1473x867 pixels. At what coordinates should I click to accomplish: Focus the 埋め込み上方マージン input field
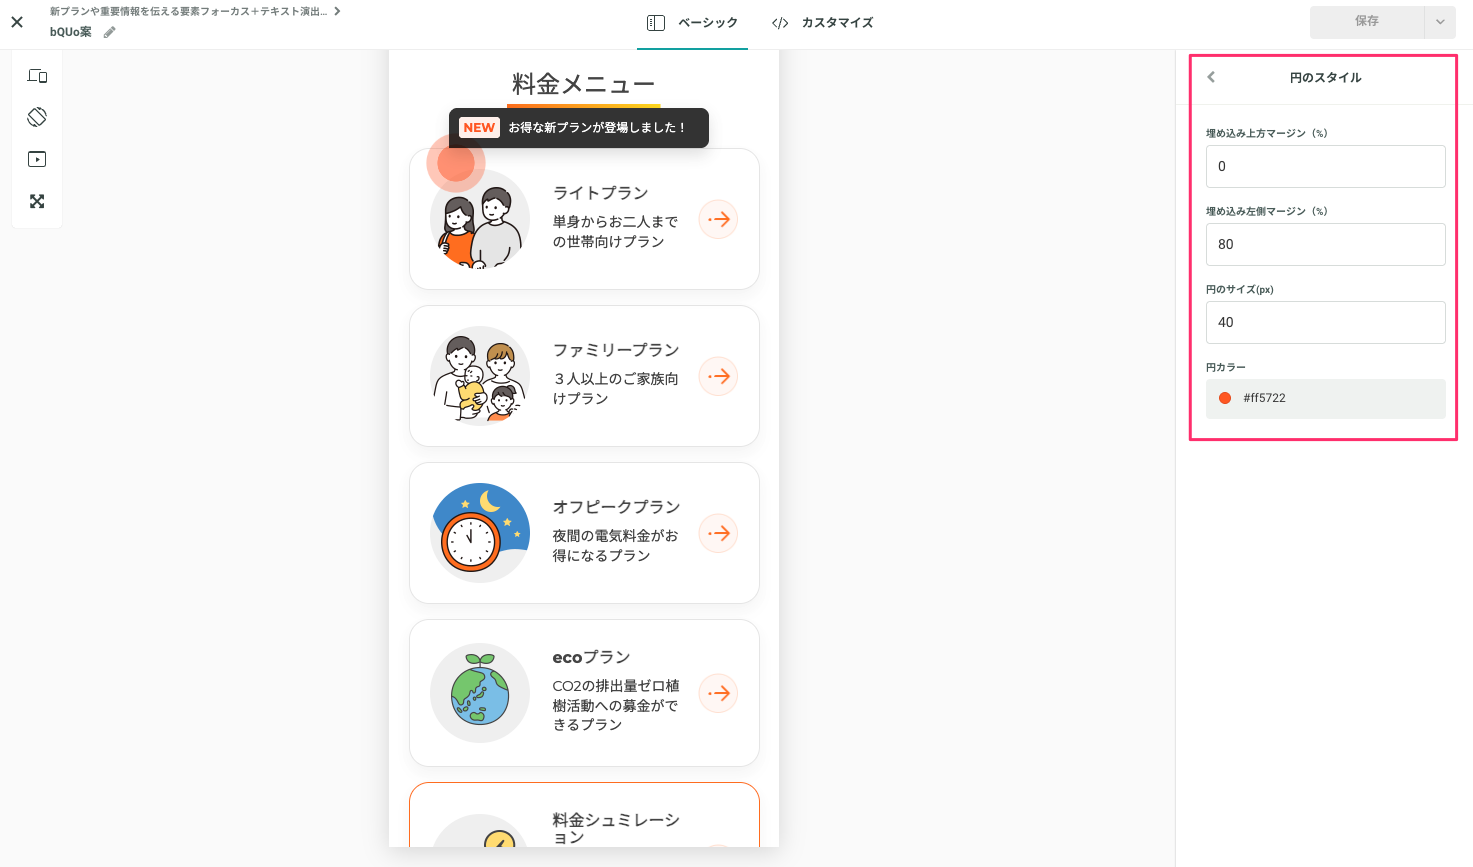coord(1325,166)
